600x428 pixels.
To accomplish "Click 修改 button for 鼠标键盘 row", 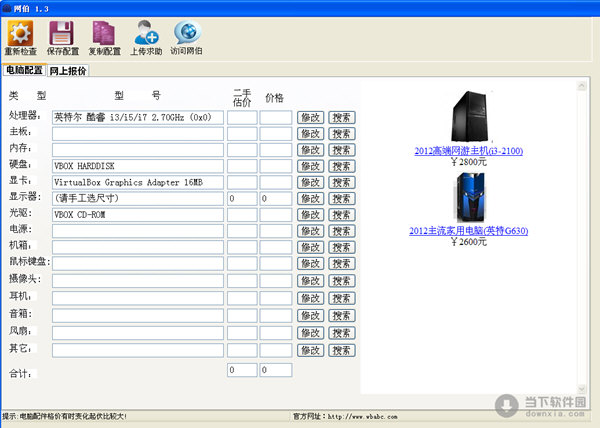I will [311, 264].
